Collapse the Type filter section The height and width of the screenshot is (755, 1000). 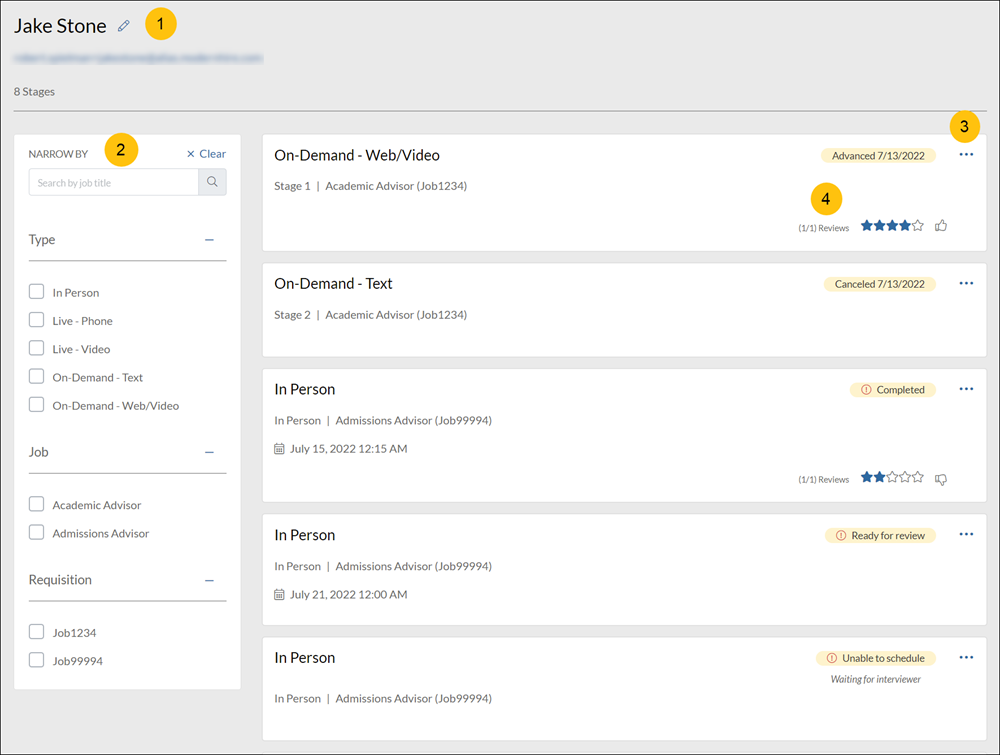(x=209, y=240)
